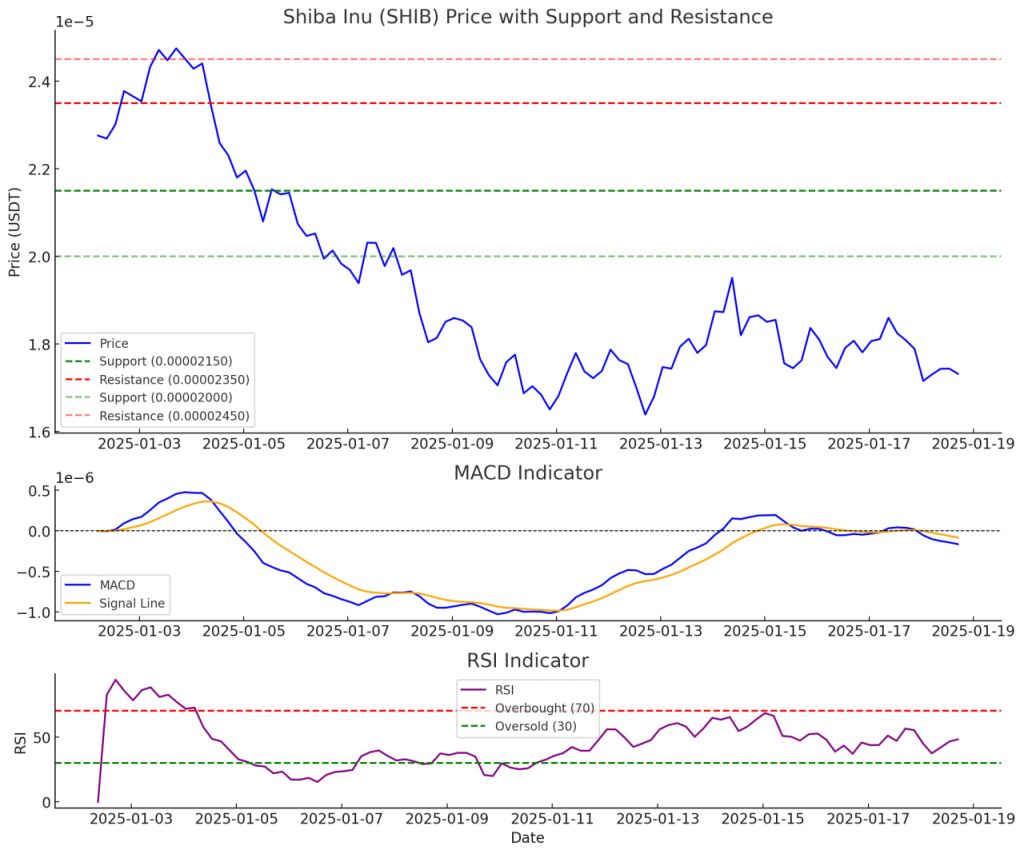This screenshot has height=854, width=1024.
Task: Click 2025-01-03 under the MACD chart
Action: tap(139, 631)
